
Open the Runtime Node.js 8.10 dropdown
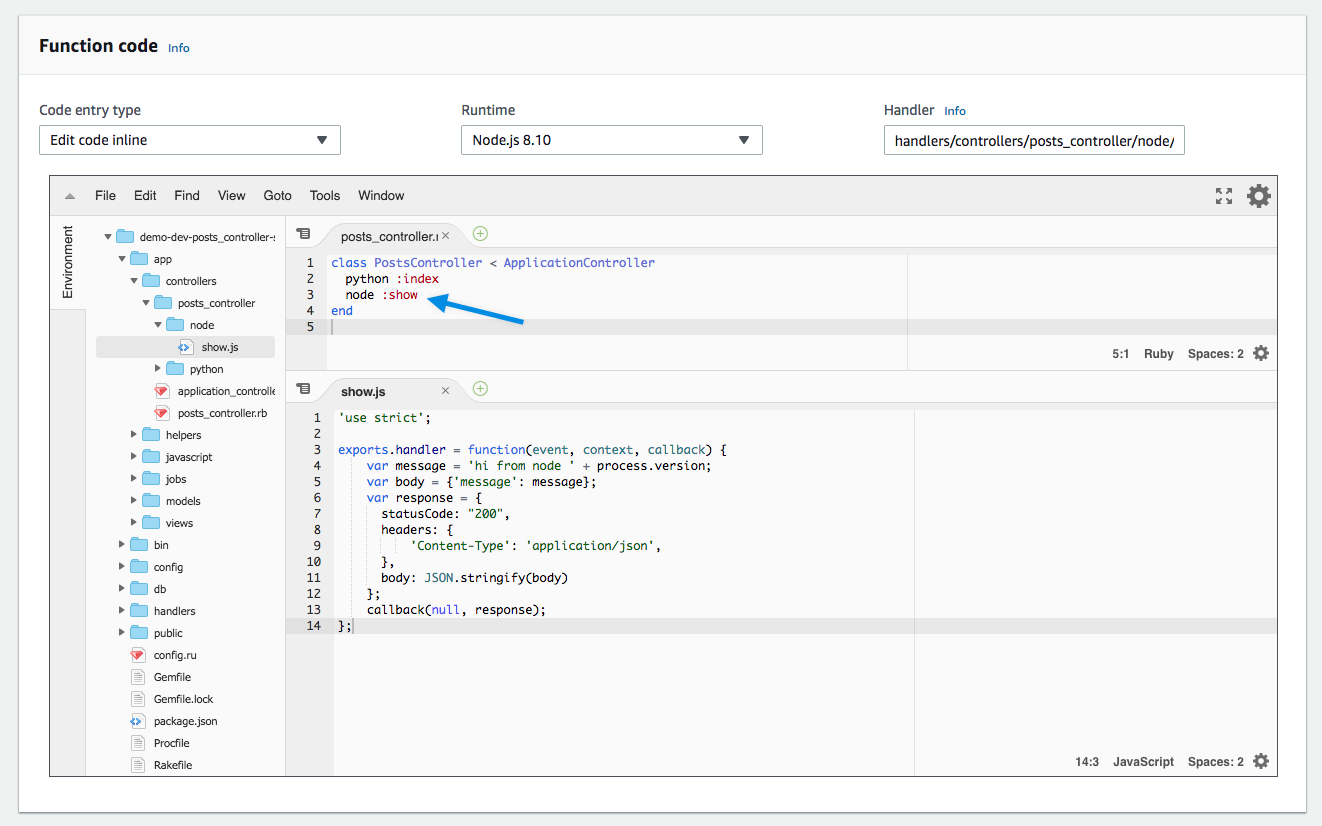pyautogui.click(x=612, y=140)
